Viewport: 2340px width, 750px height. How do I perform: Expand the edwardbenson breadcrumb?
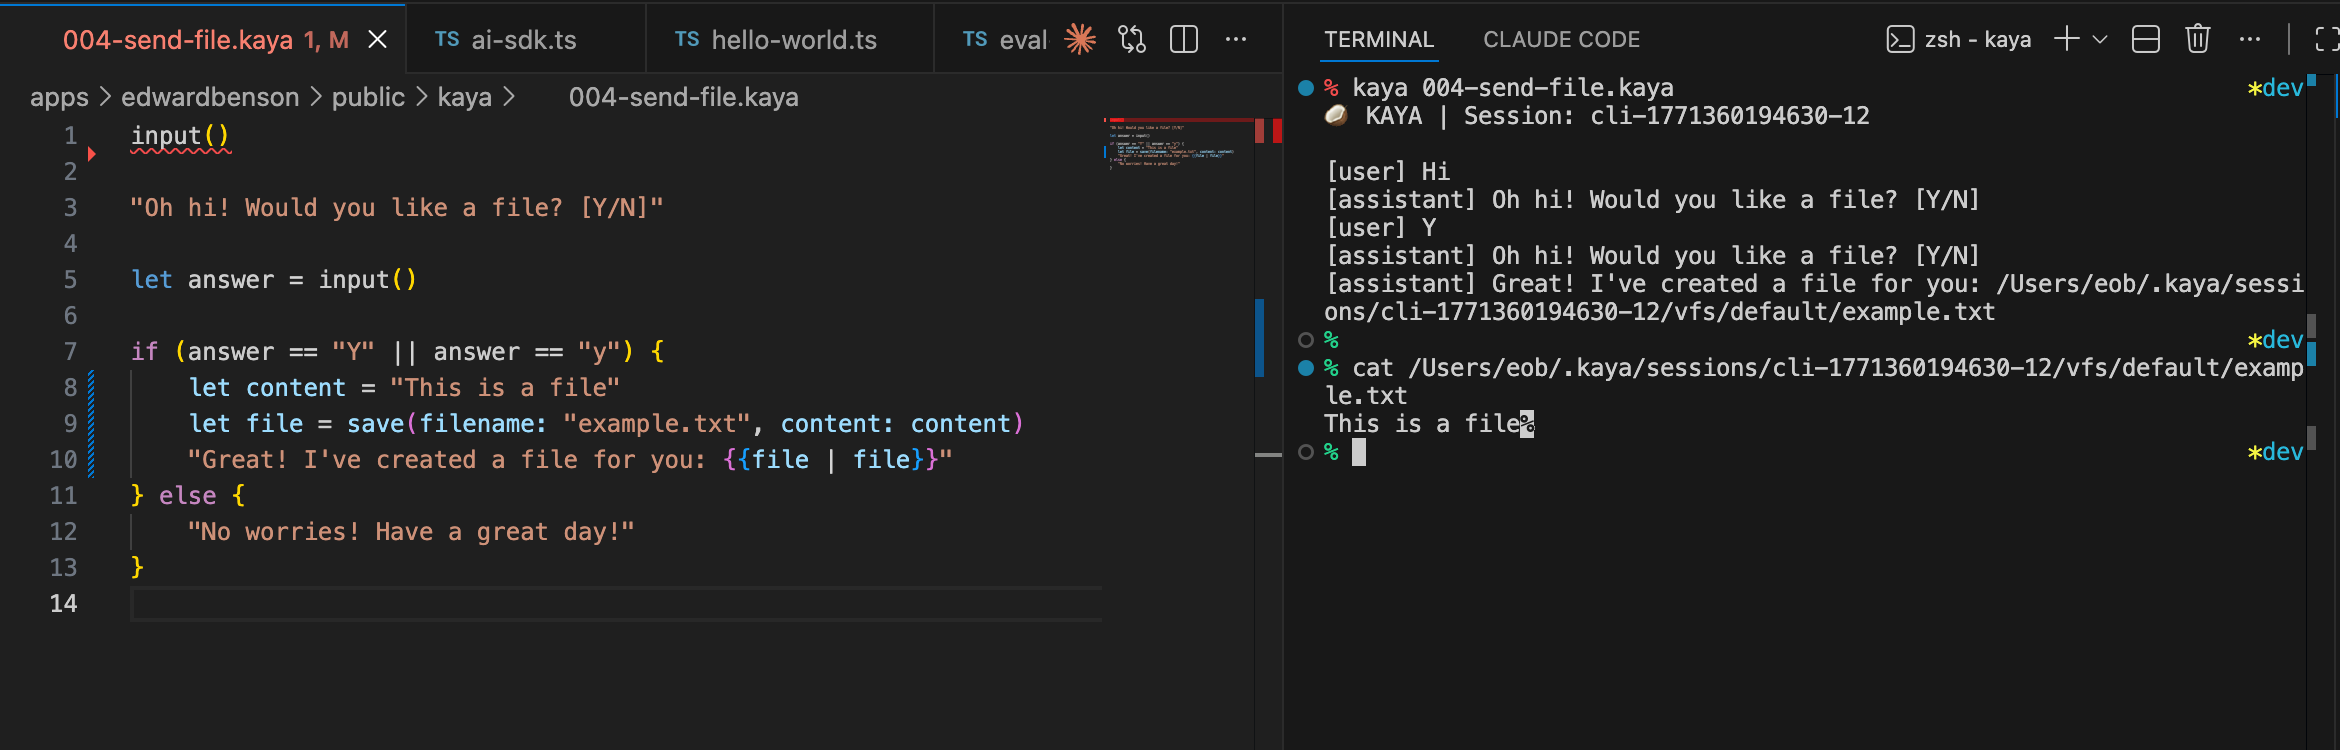click(210, 97)
